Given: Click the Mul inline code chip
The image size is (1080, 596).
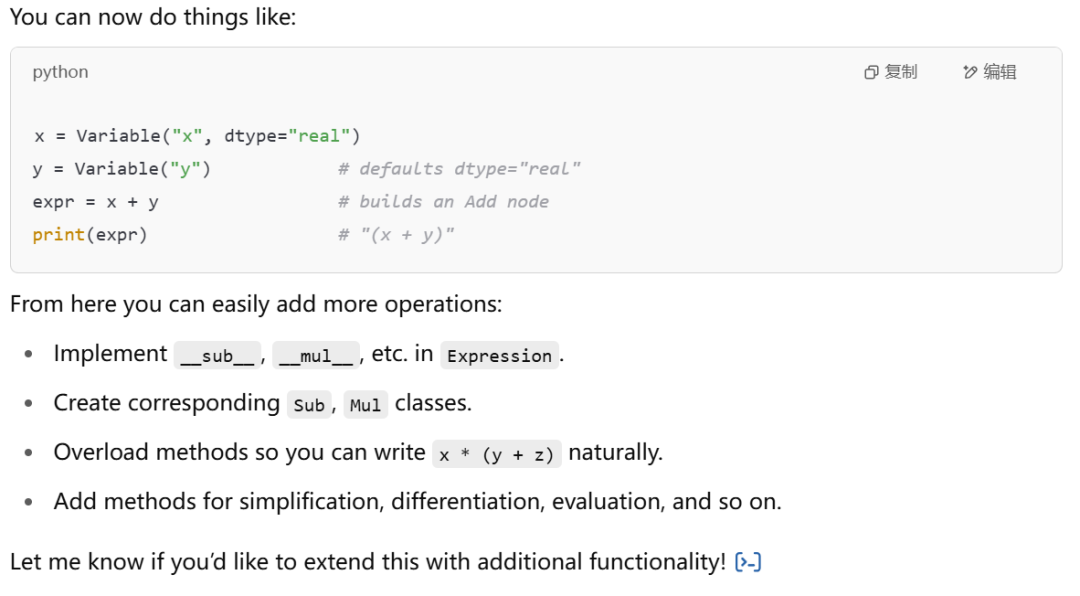Looking at the screenshot, I should pos(366,404).
